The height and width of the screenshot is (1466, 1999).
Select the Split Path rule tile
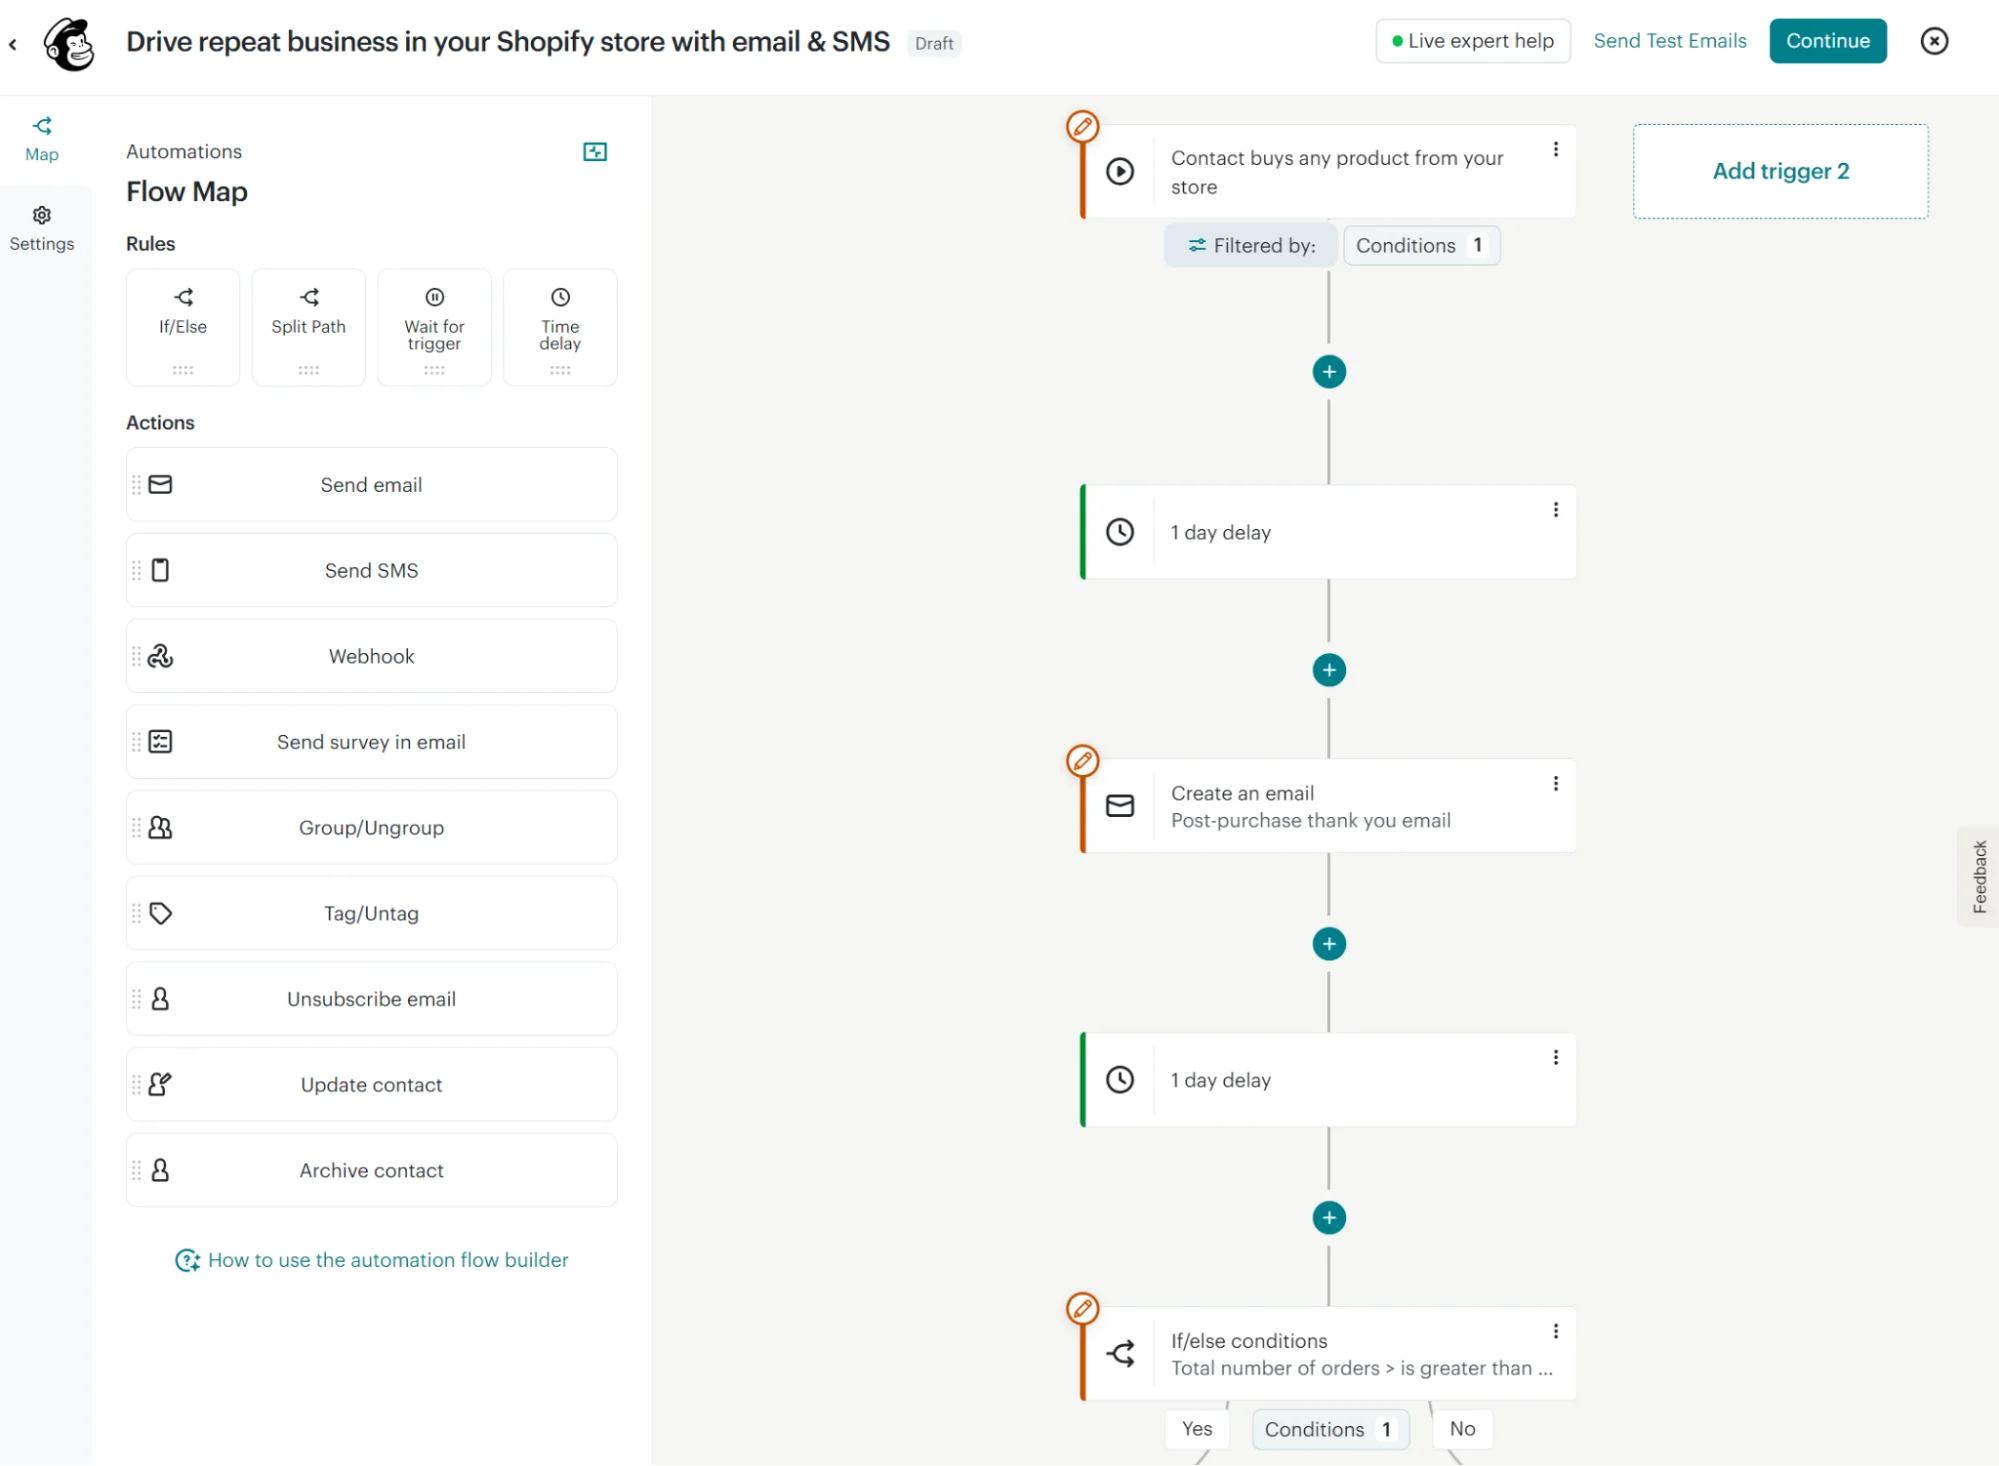(308, 327)
